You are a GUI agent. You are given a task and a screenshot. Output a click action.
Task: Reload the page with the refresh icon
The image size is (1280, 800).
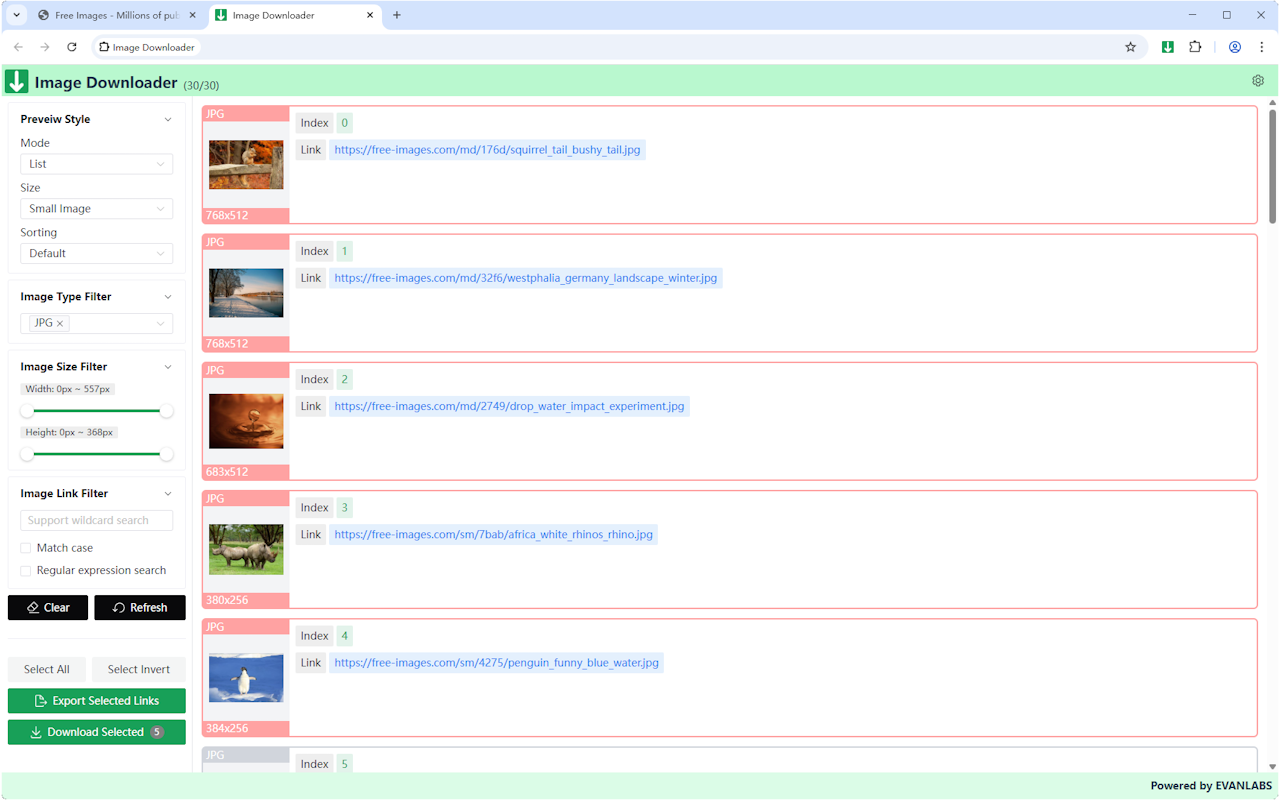coord(72,47)
